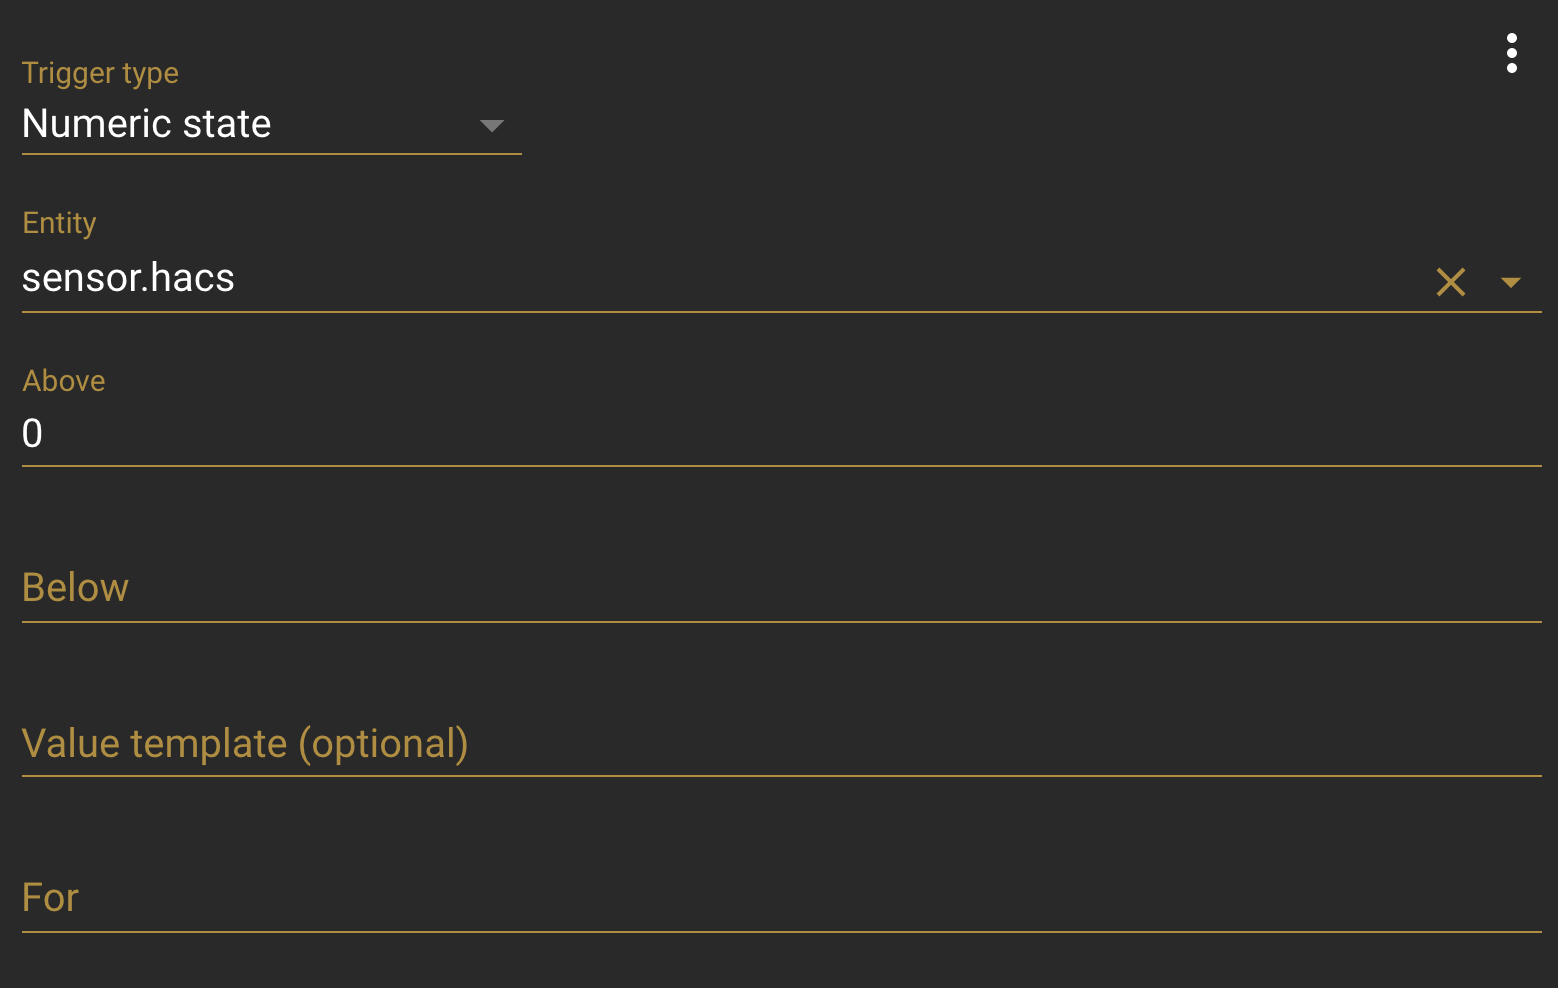
Task: Expand the Entity picker dropdown arrow
Action: (x=1510, y=283)
